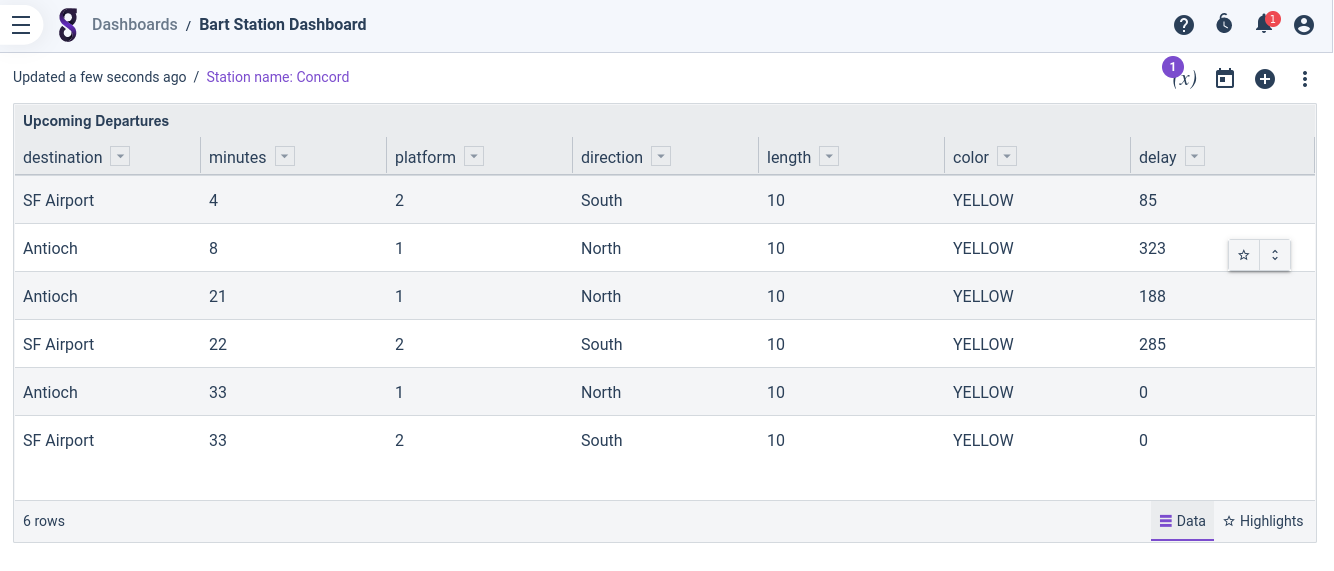The image size is (1334, 571).
Task: Go to the Dashboards breadcrumb link
Action: point(134,25)
